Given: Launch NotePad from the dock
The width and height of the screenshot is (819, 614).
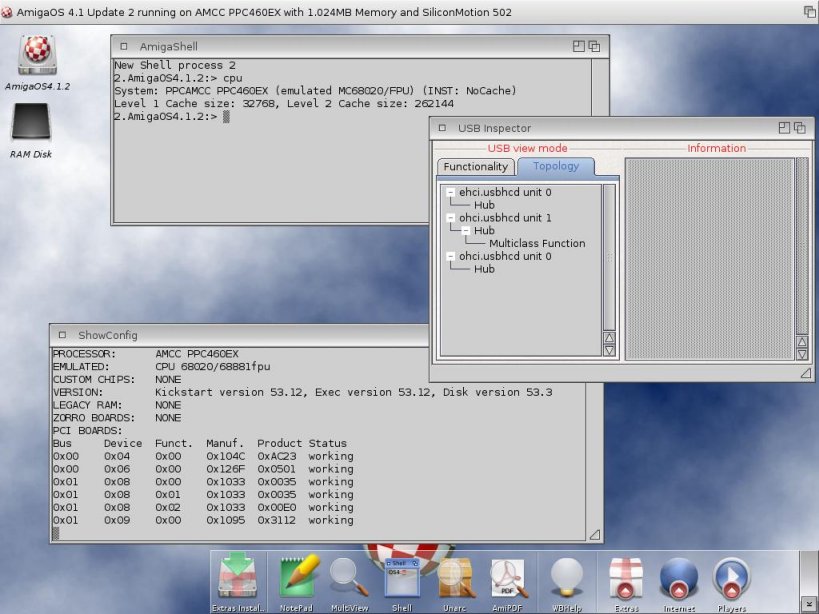Looking at the screenshot, I should point(298,578).
